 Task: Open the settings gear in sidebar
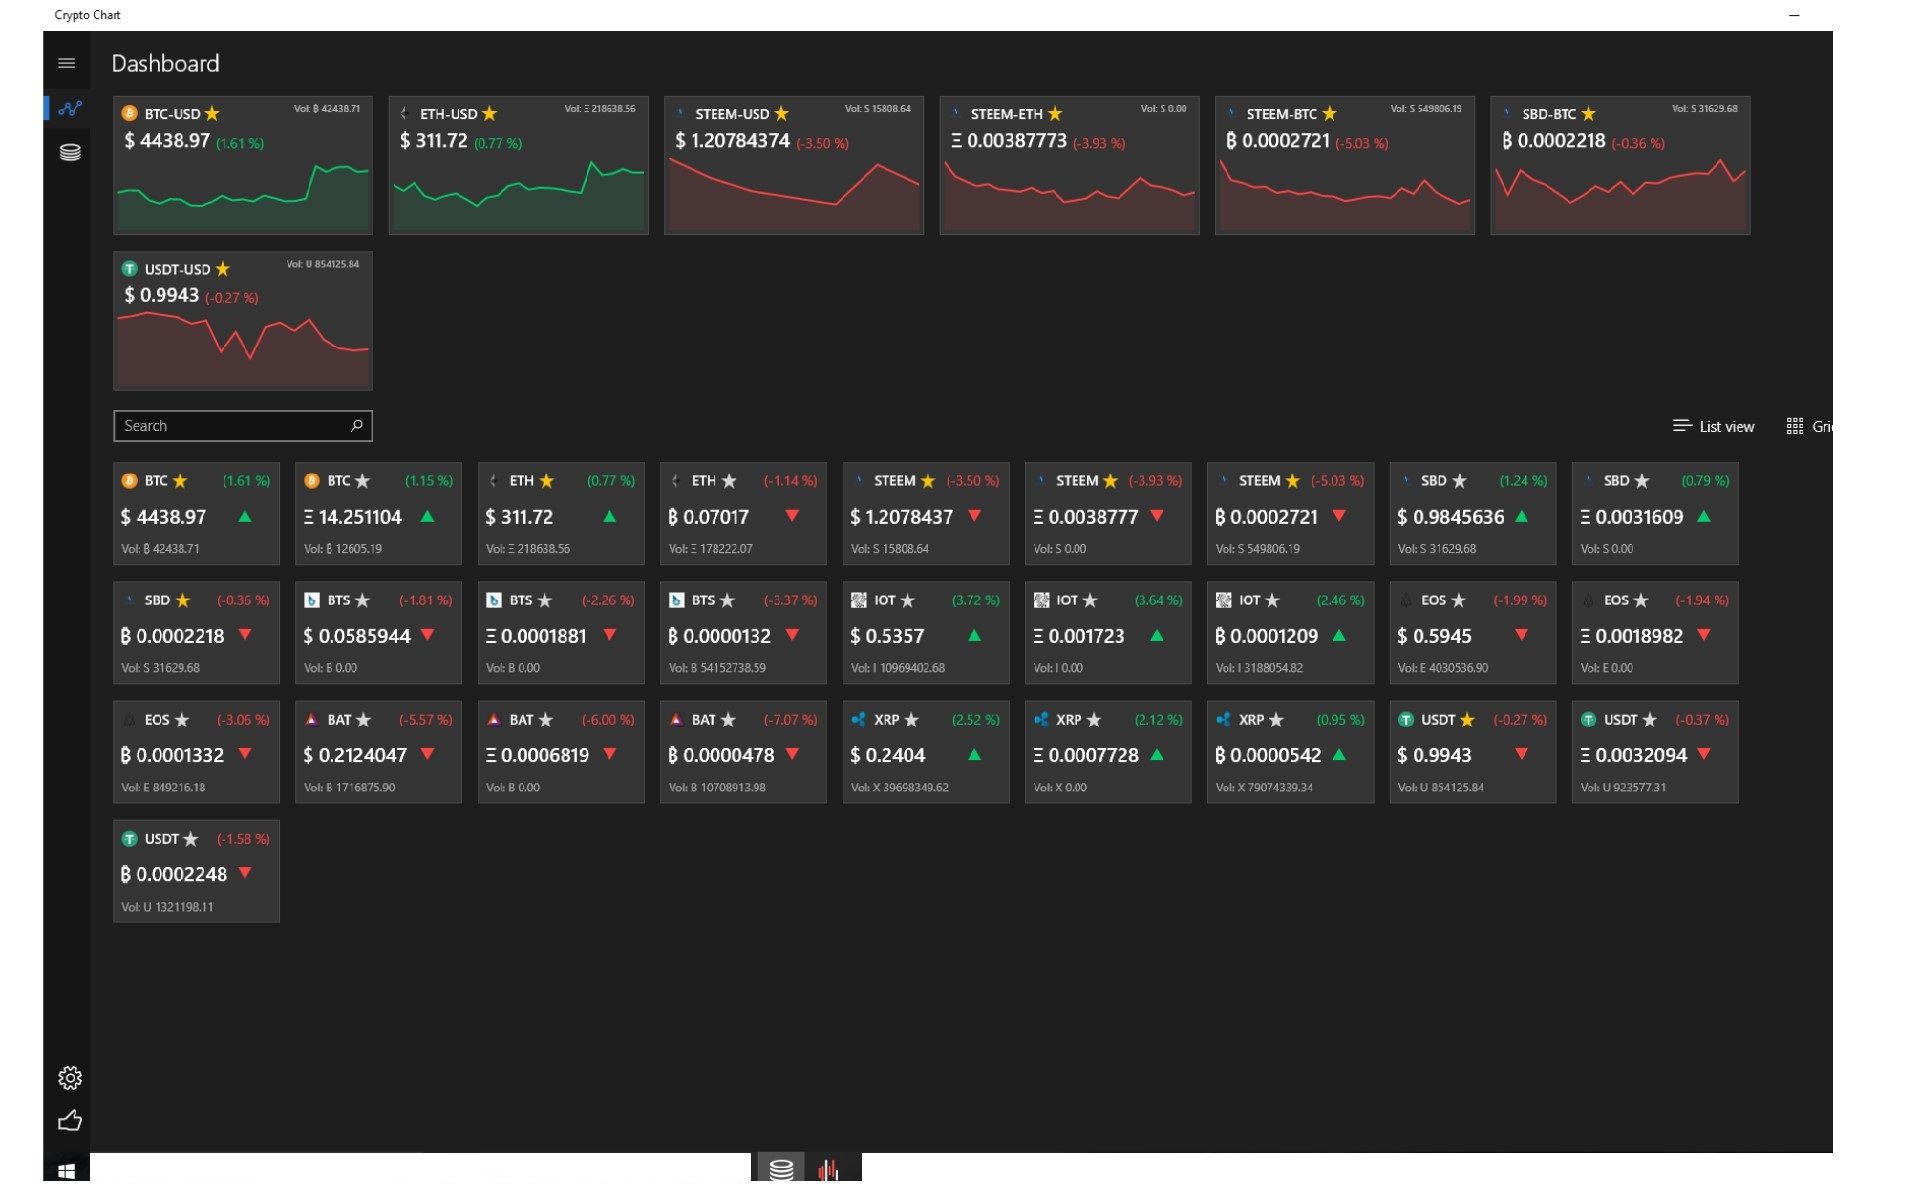(70, 1078)
